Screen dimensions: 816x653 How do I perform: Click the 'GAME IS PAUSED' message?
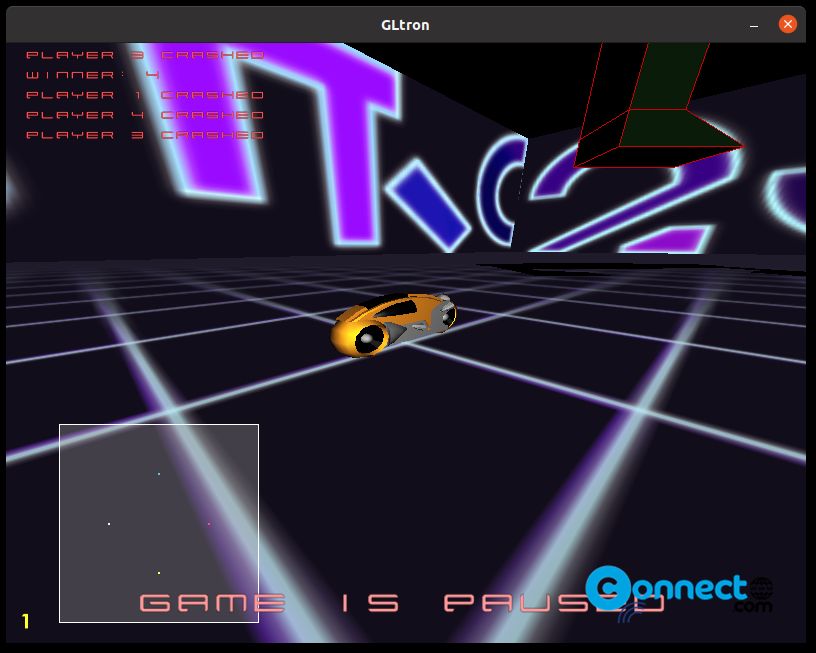402,603
